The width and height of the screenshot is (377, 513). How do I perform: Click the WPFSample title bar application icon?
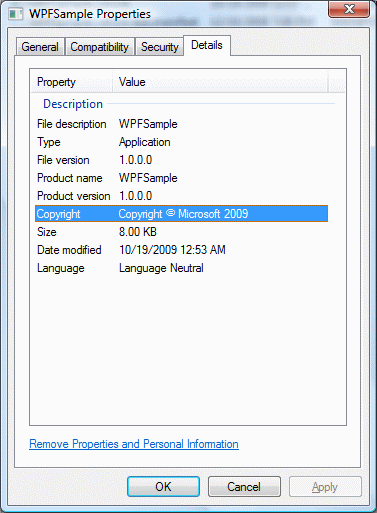coord(16,14)
